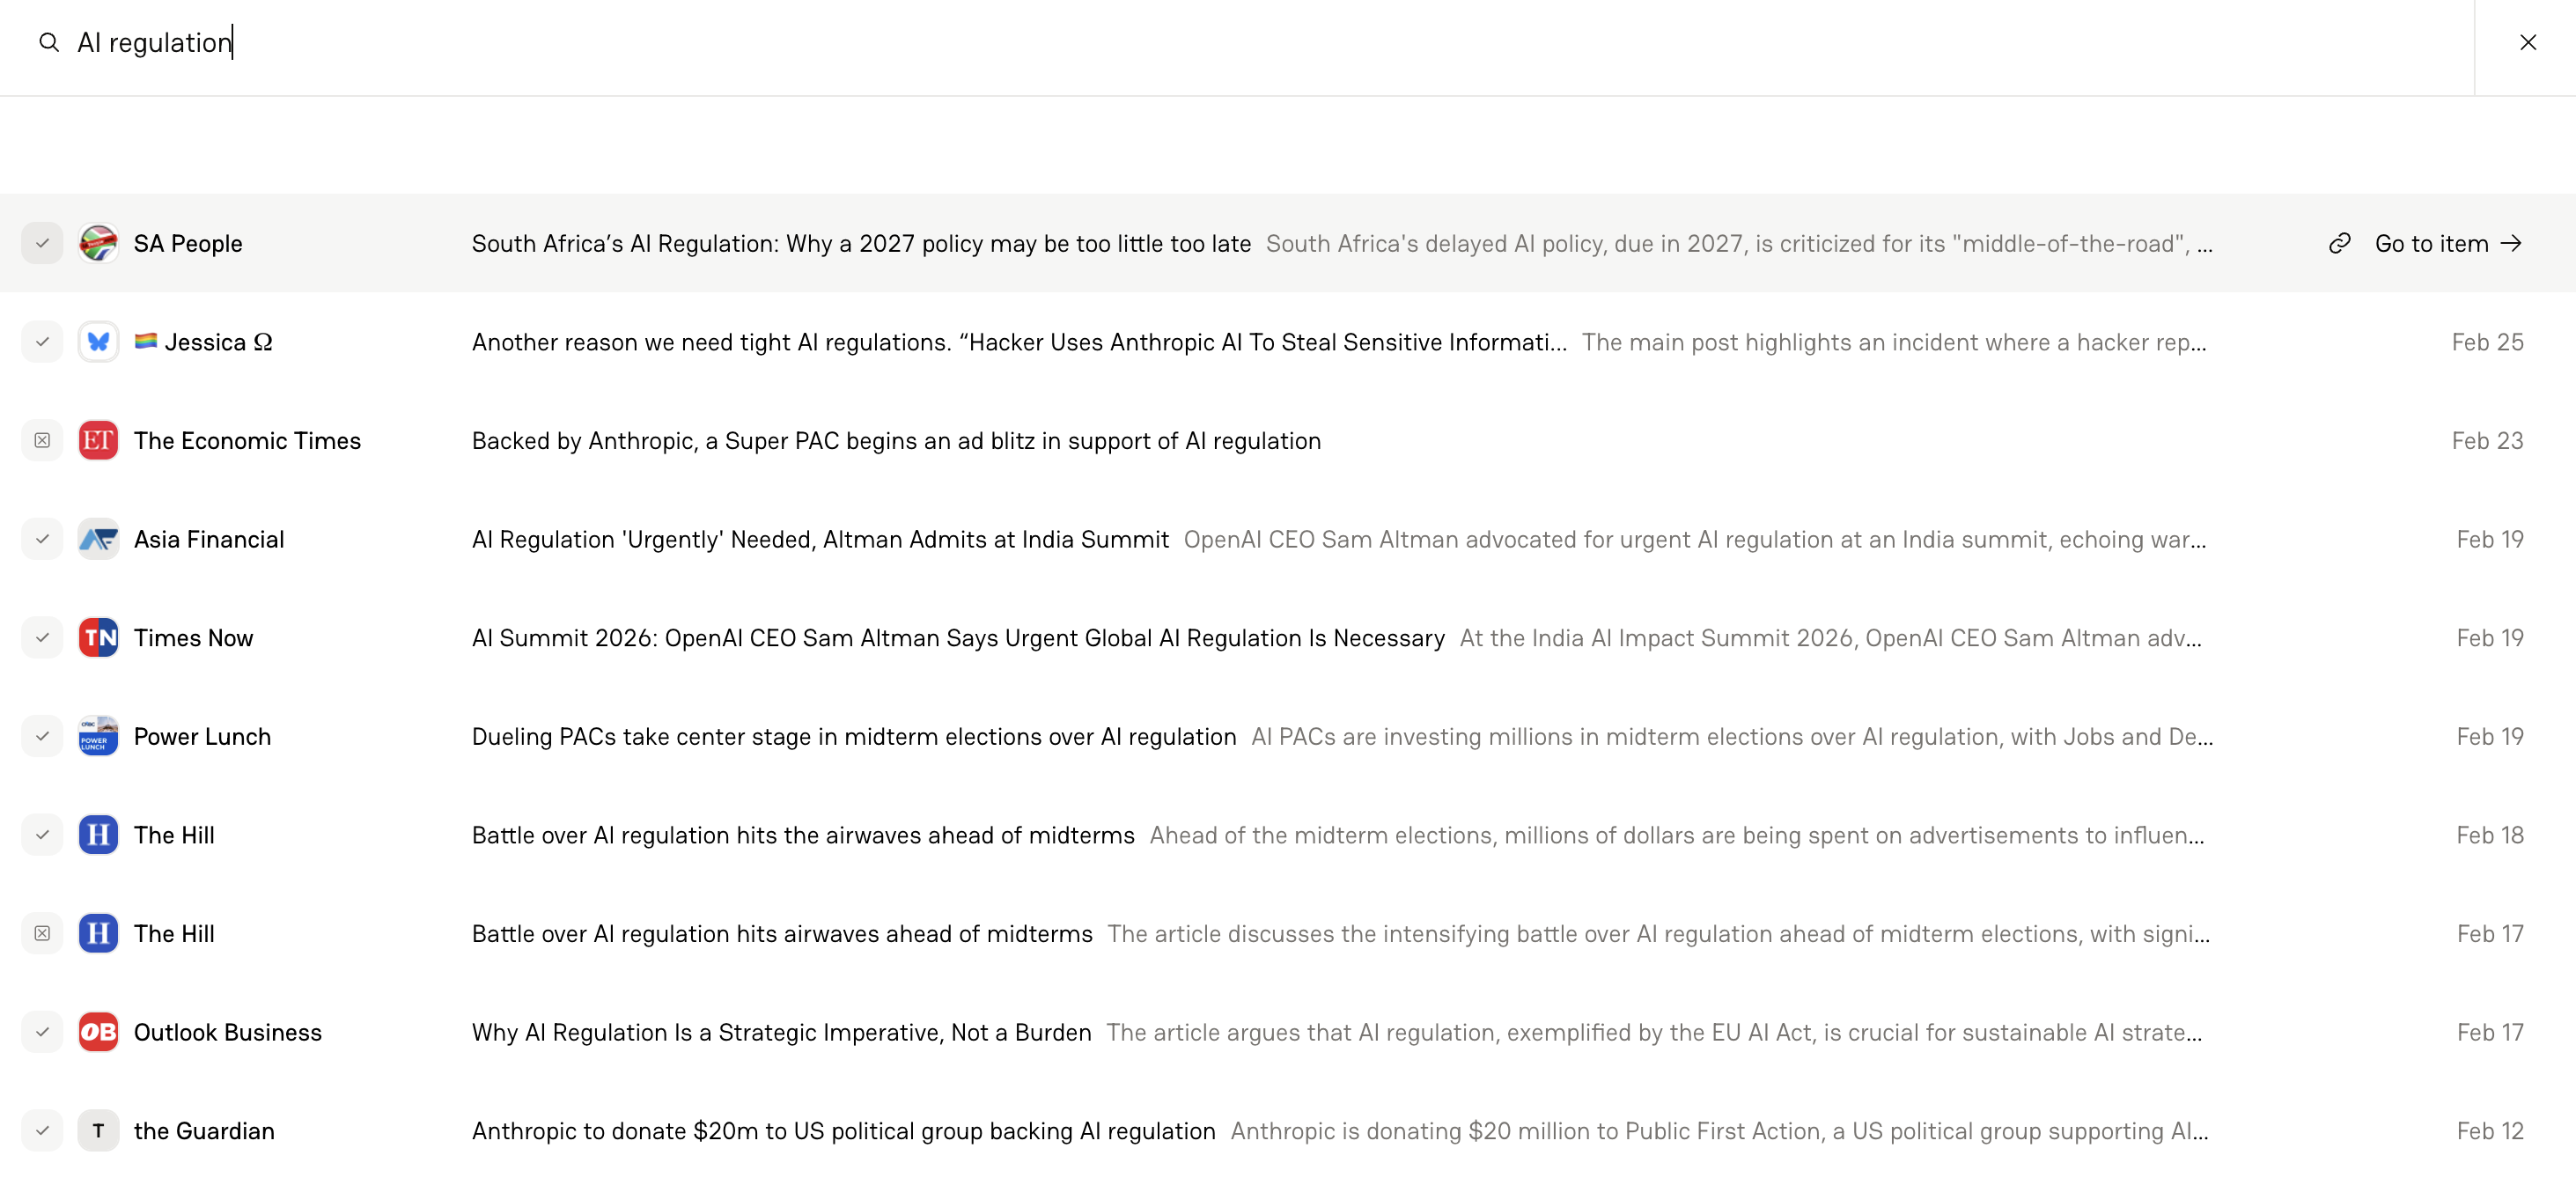Toggle the checkbox next to Jessica's post
This screenshot has width=2576, height=1185.
coord(42,341)
